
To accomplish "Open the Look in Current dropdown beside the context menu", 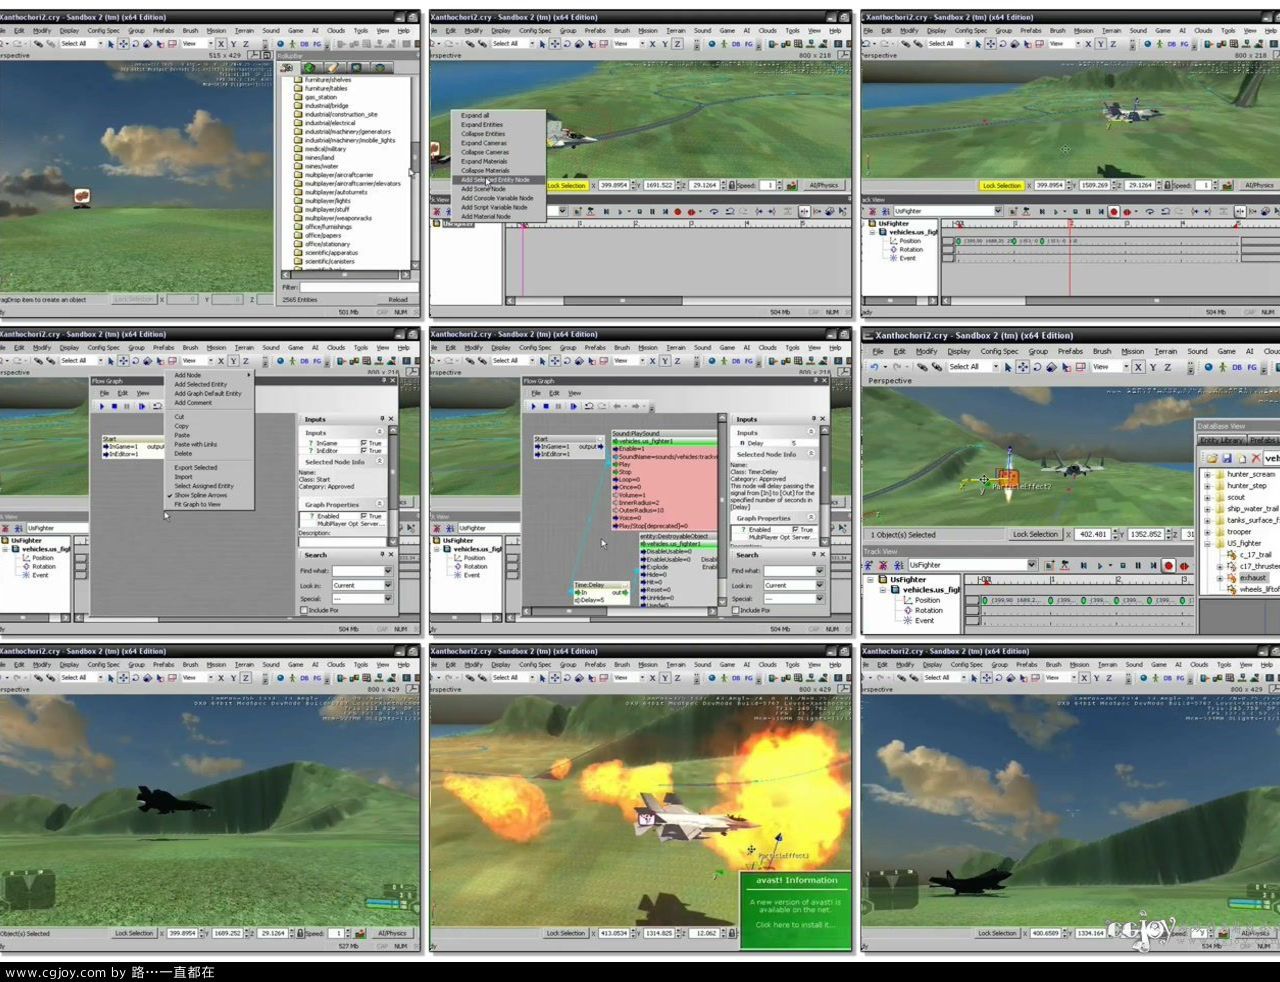I will pos(387,585).
